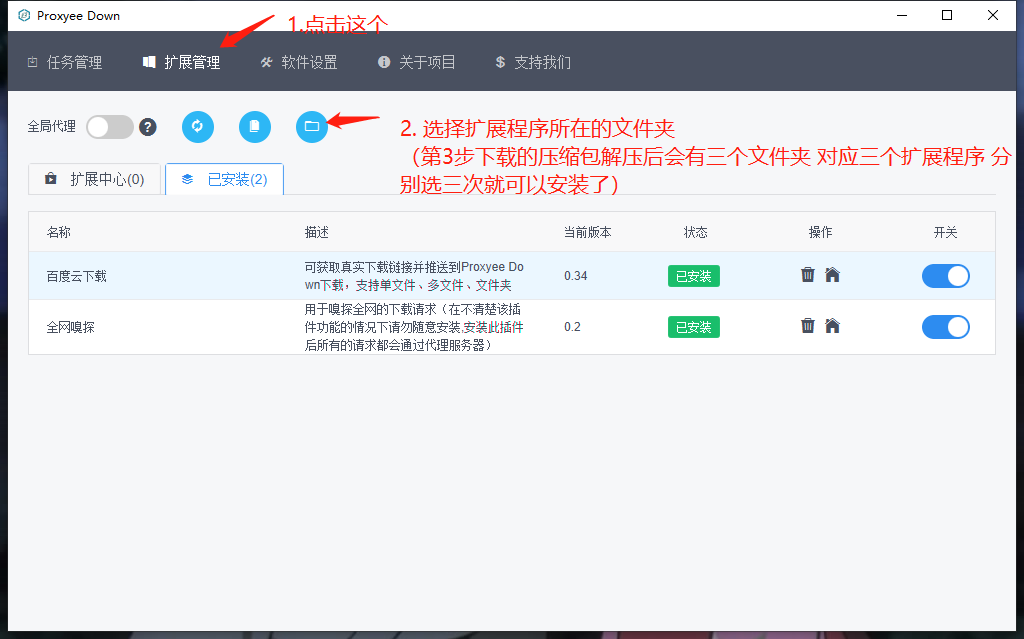This screenshot has height=639, width=1024.
Task: Delete the 百度云下载 extension via trash icon
Action: [808, 273]
